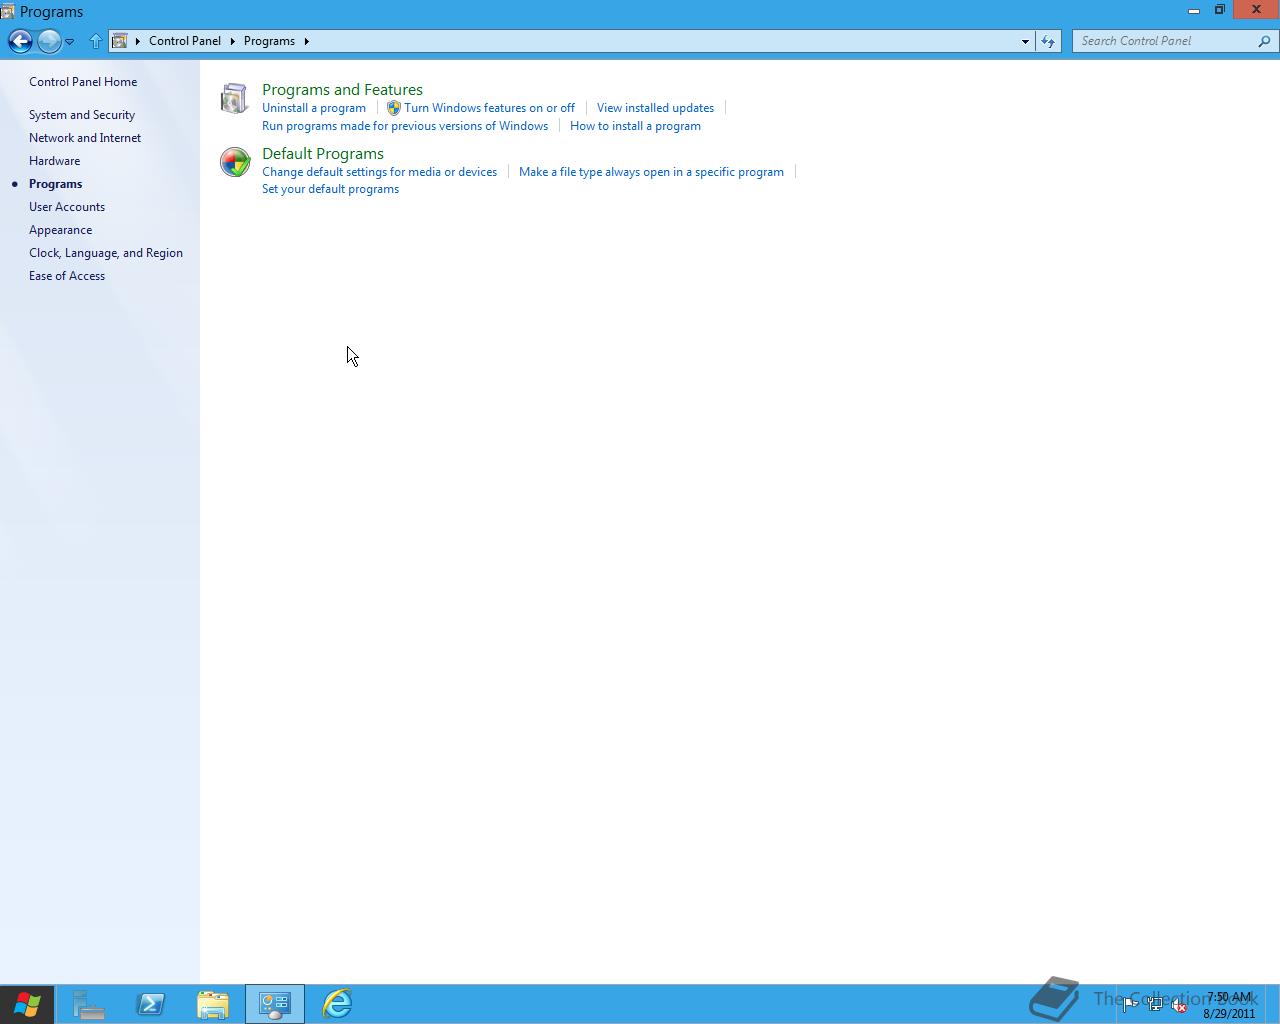Screen dimensions: 1280x1024
Task: Launch Internet Explorer from taskbar
Action: tap(337, 1004)
